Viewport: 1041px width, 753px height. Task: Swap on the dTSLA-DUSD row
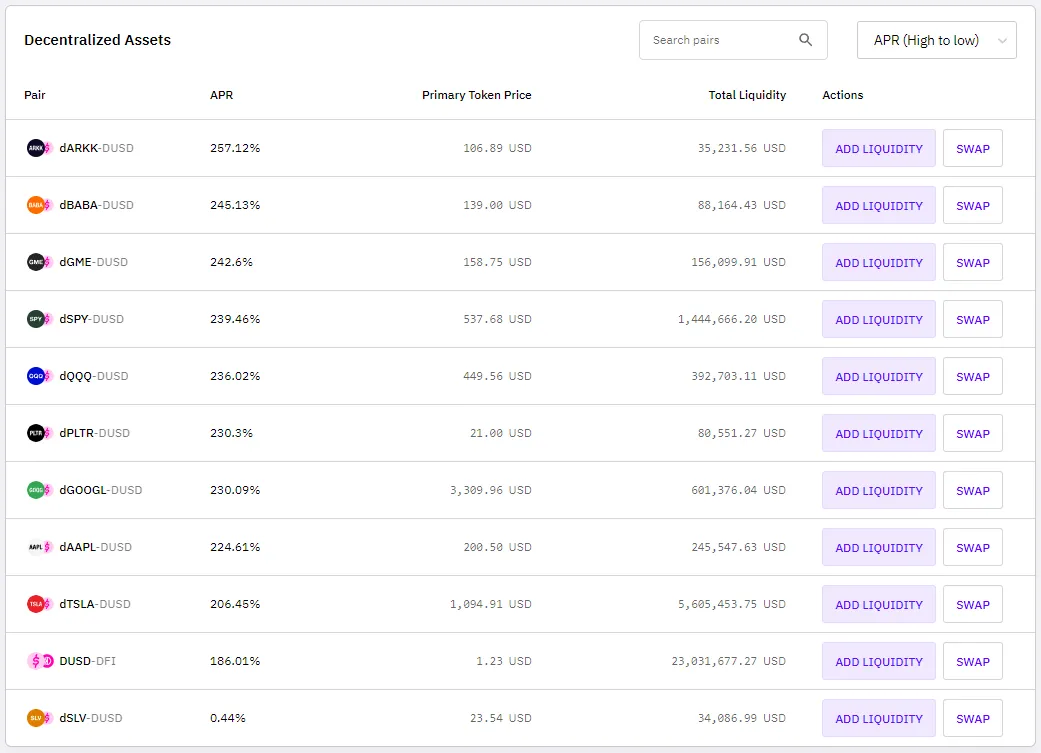973,605
